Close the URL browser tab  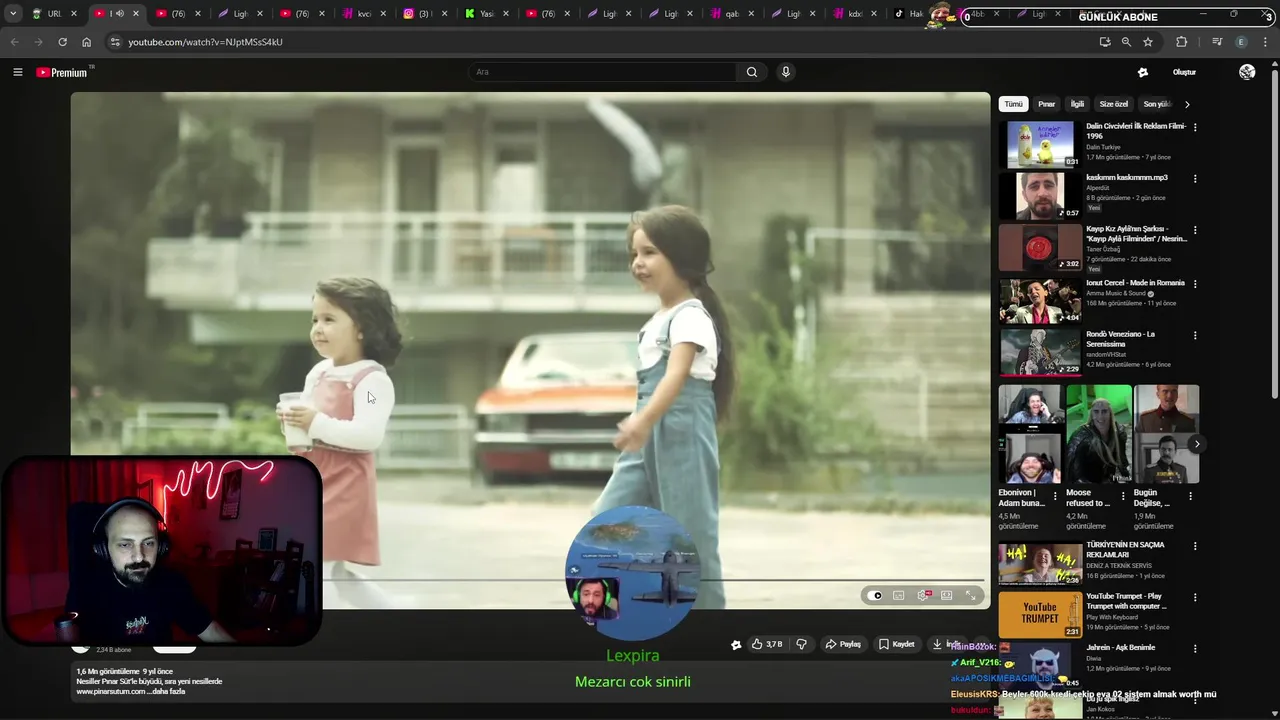(x=73, y=14)
